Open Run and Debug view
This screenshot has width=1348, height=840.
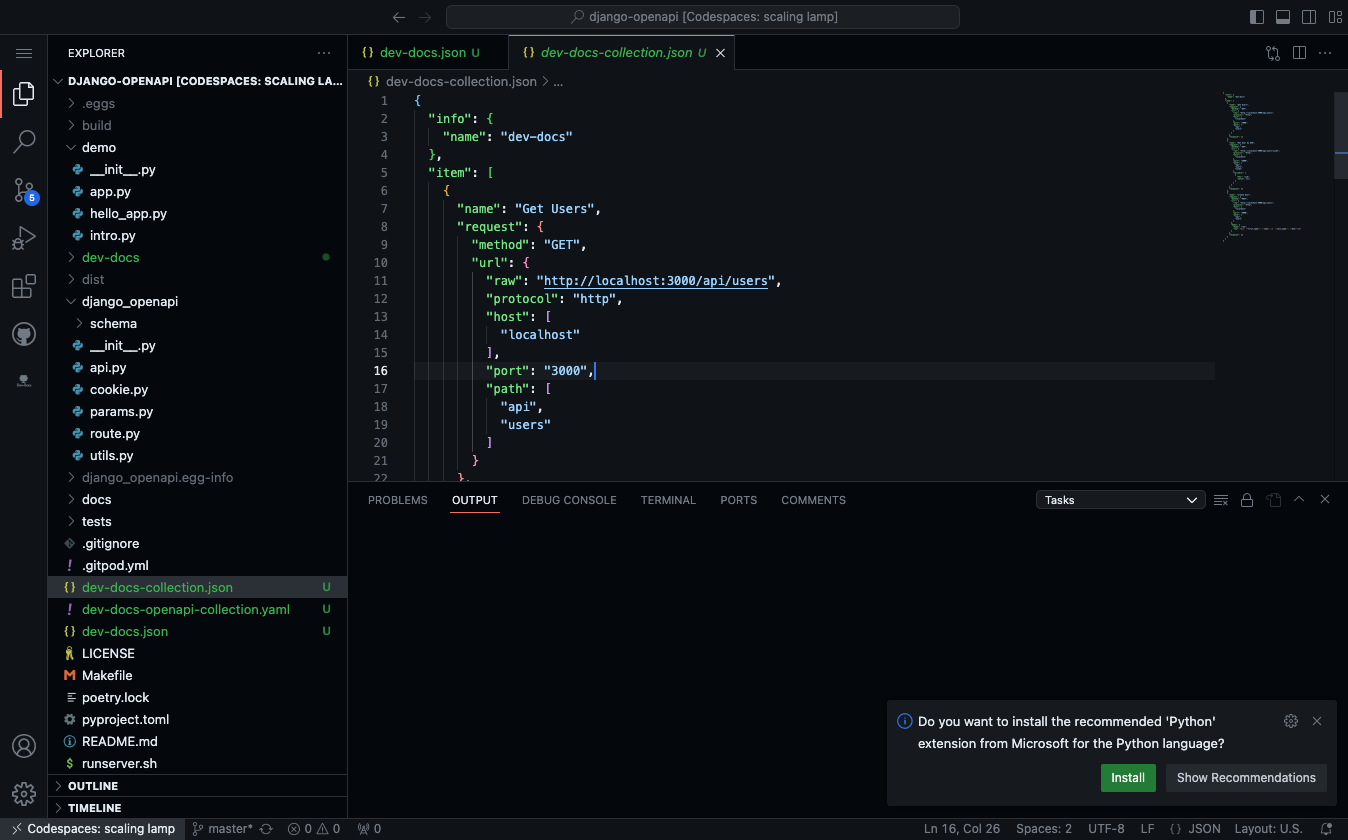click(24, 238)
